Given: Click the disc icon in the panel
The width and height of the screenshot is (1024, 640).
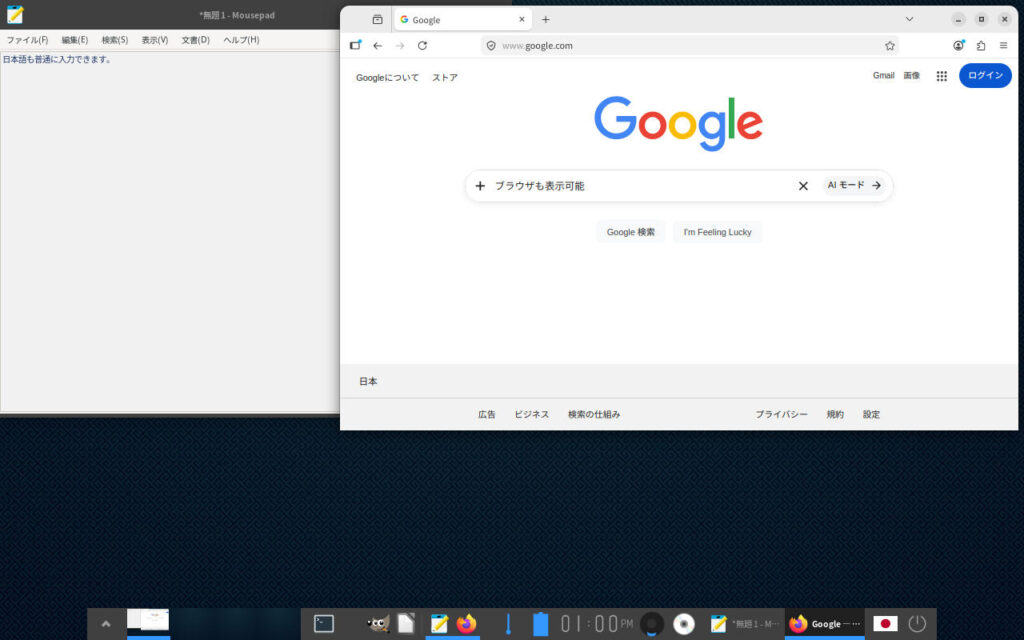Looking at the screenshot, I should coord(684,624).
